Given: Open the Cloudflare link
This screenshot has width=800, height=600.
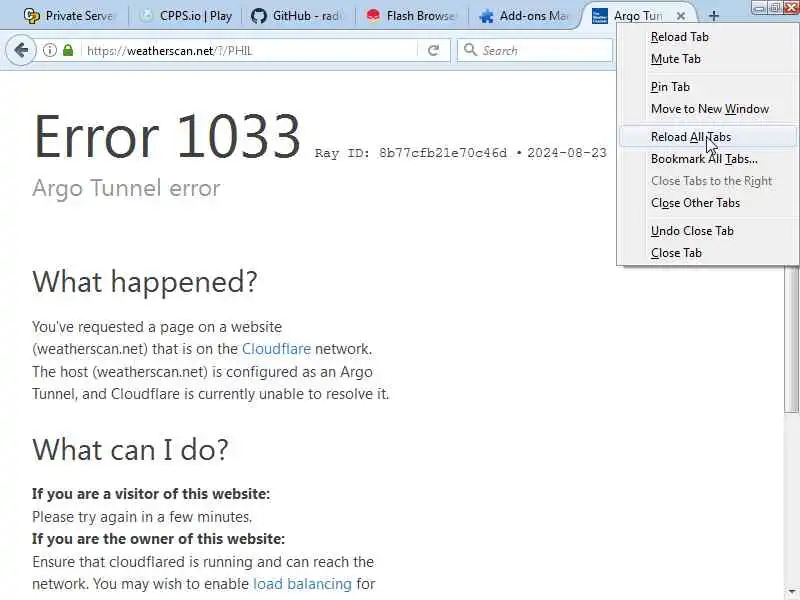Looking at the screenshot, I should click(x=276, y=349).
